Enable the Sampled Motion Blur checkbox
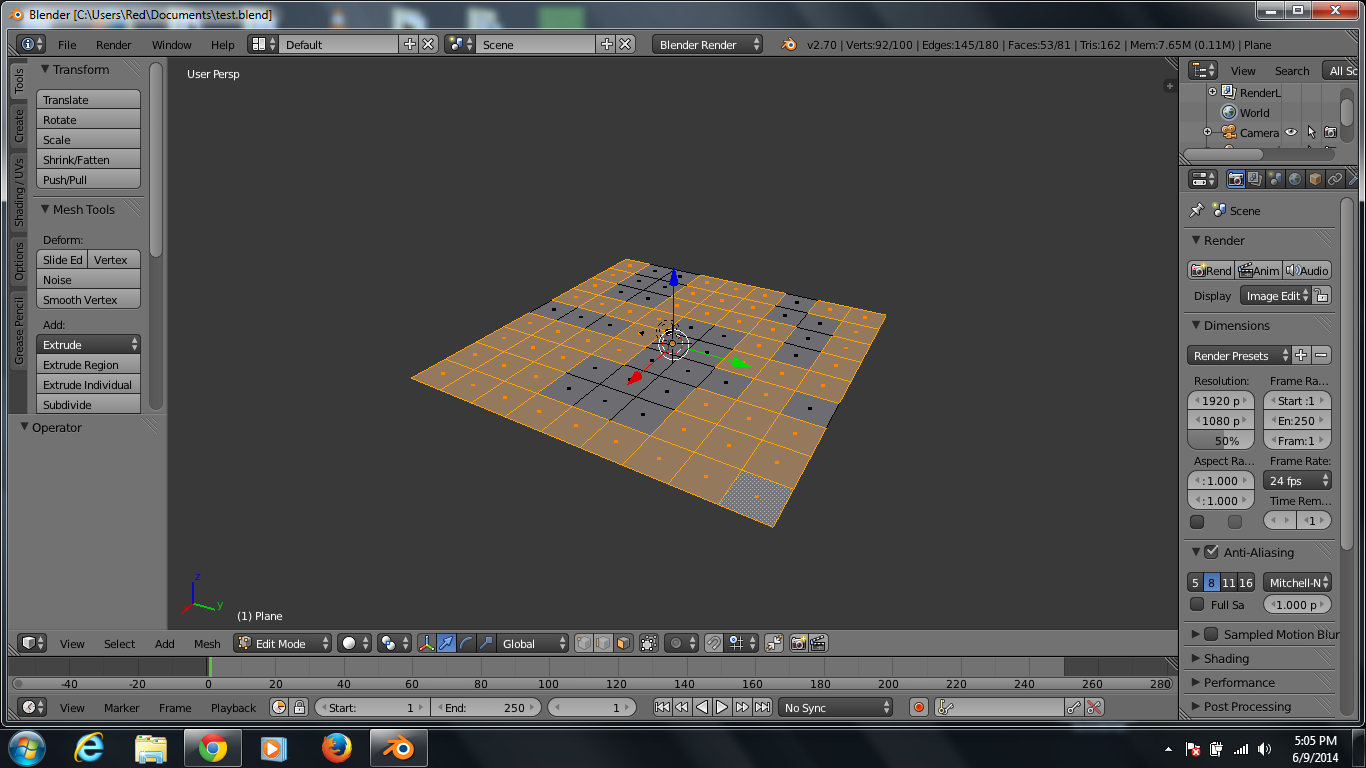This screenshot has height=768, width=1366. [x=1211, y=634]
